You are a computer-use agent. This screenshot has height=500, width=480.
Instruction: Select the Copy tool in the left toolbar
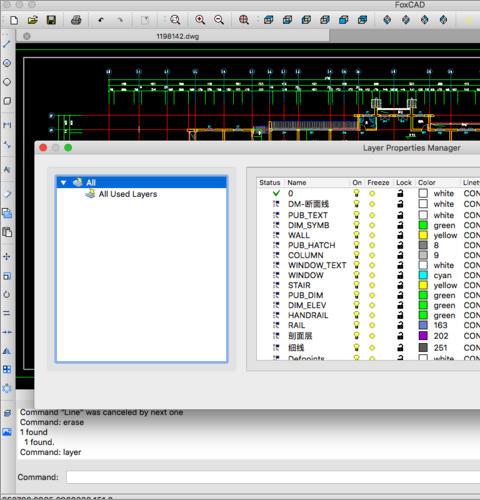[x=7, y=213]
